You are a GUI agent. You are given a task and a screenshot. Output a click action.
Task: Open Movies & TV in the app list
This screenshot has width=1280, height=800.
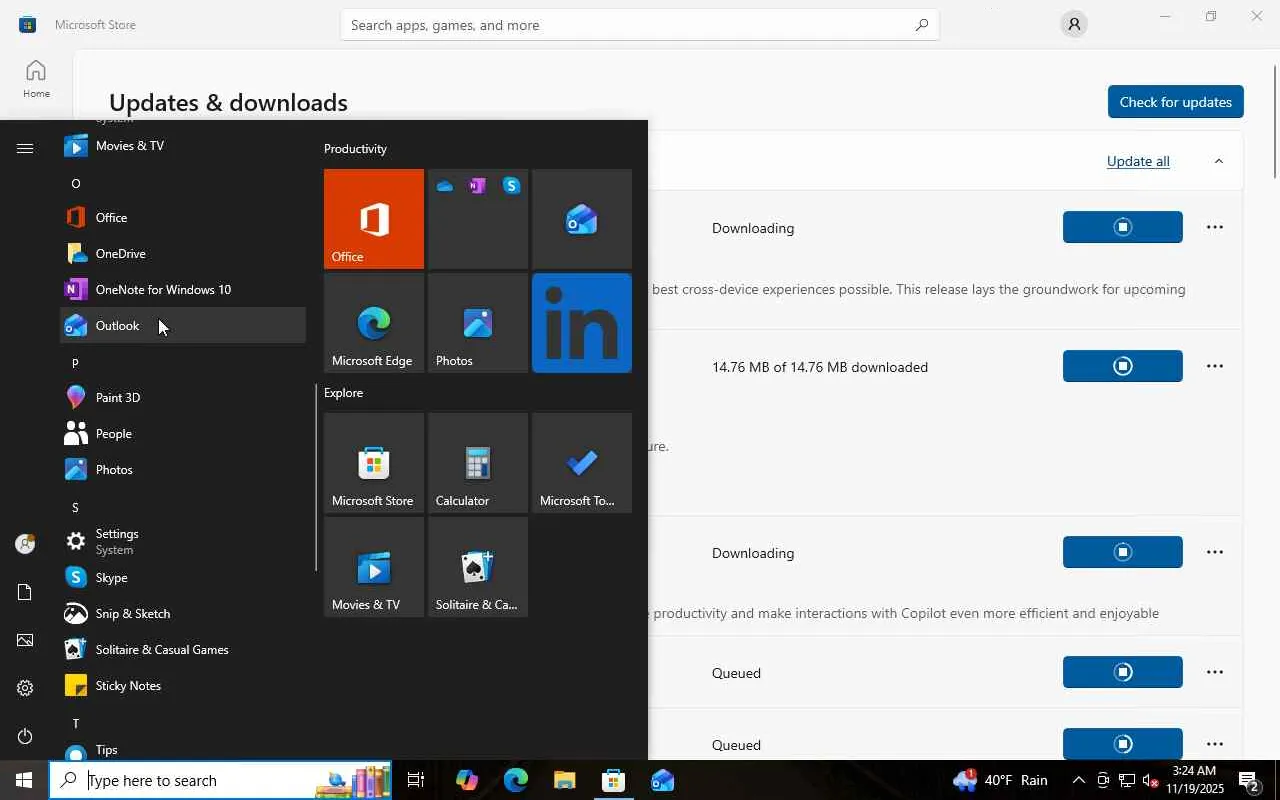click(x=183, y=145)
